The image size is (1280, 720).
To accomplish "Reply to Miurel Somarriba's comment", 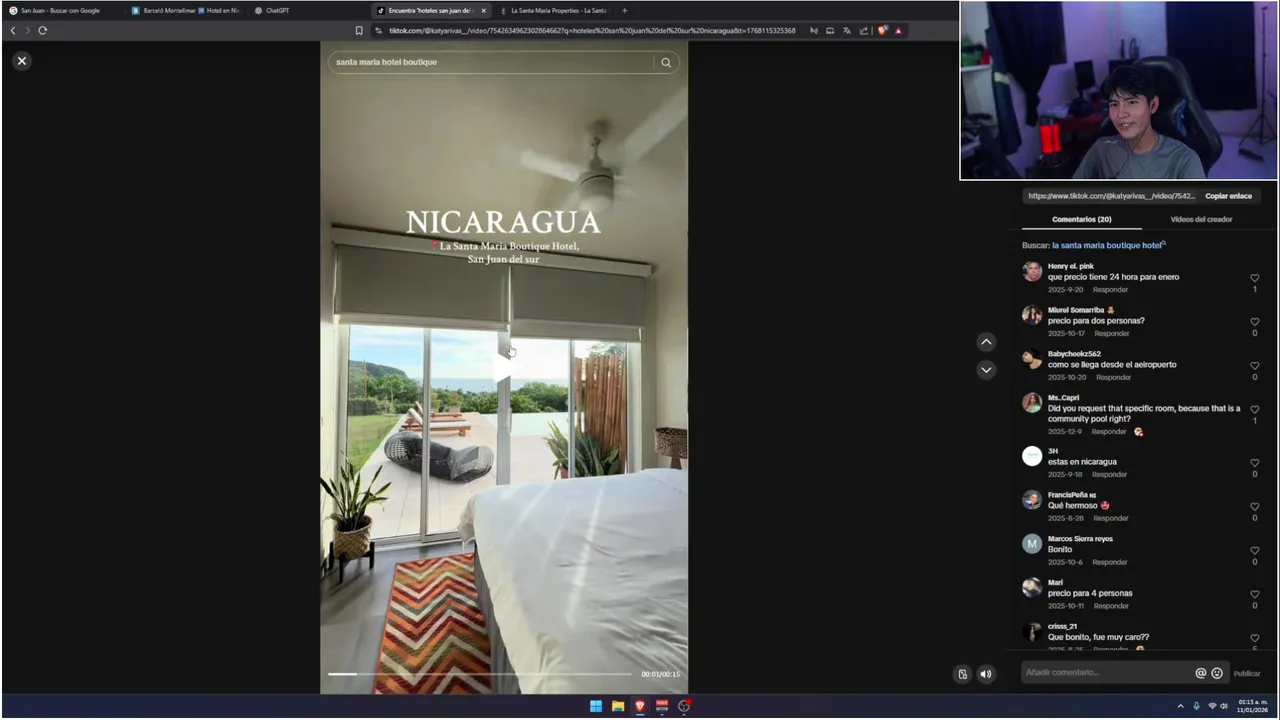I will [1112, 333].
